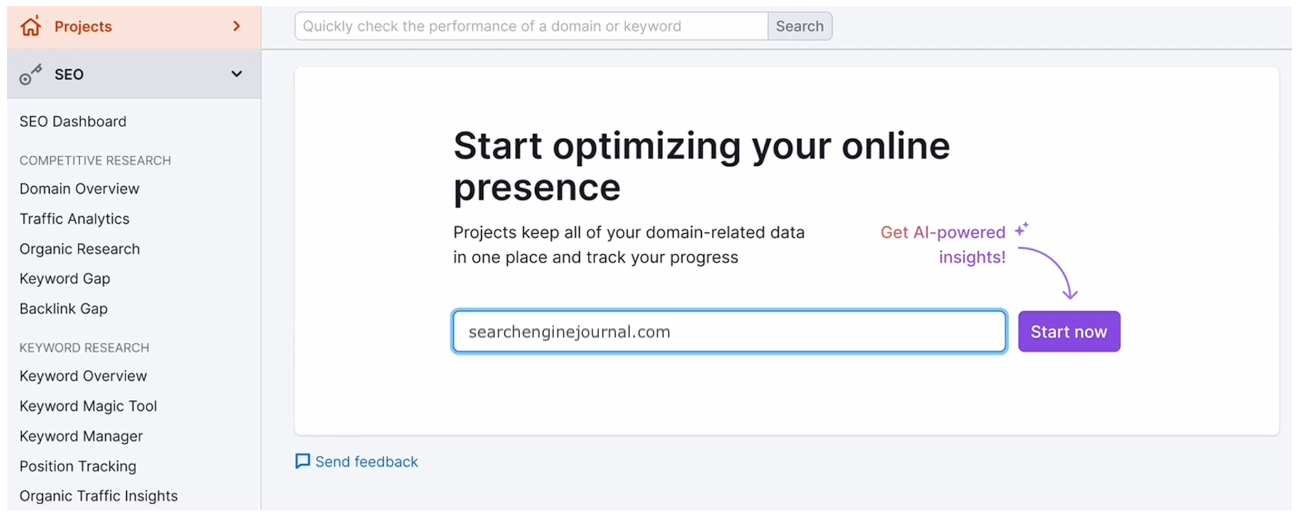The height and width of the screenshot is (516, 1298).
Task: Open Organic Traffic Insights
Action: (98, 496)
